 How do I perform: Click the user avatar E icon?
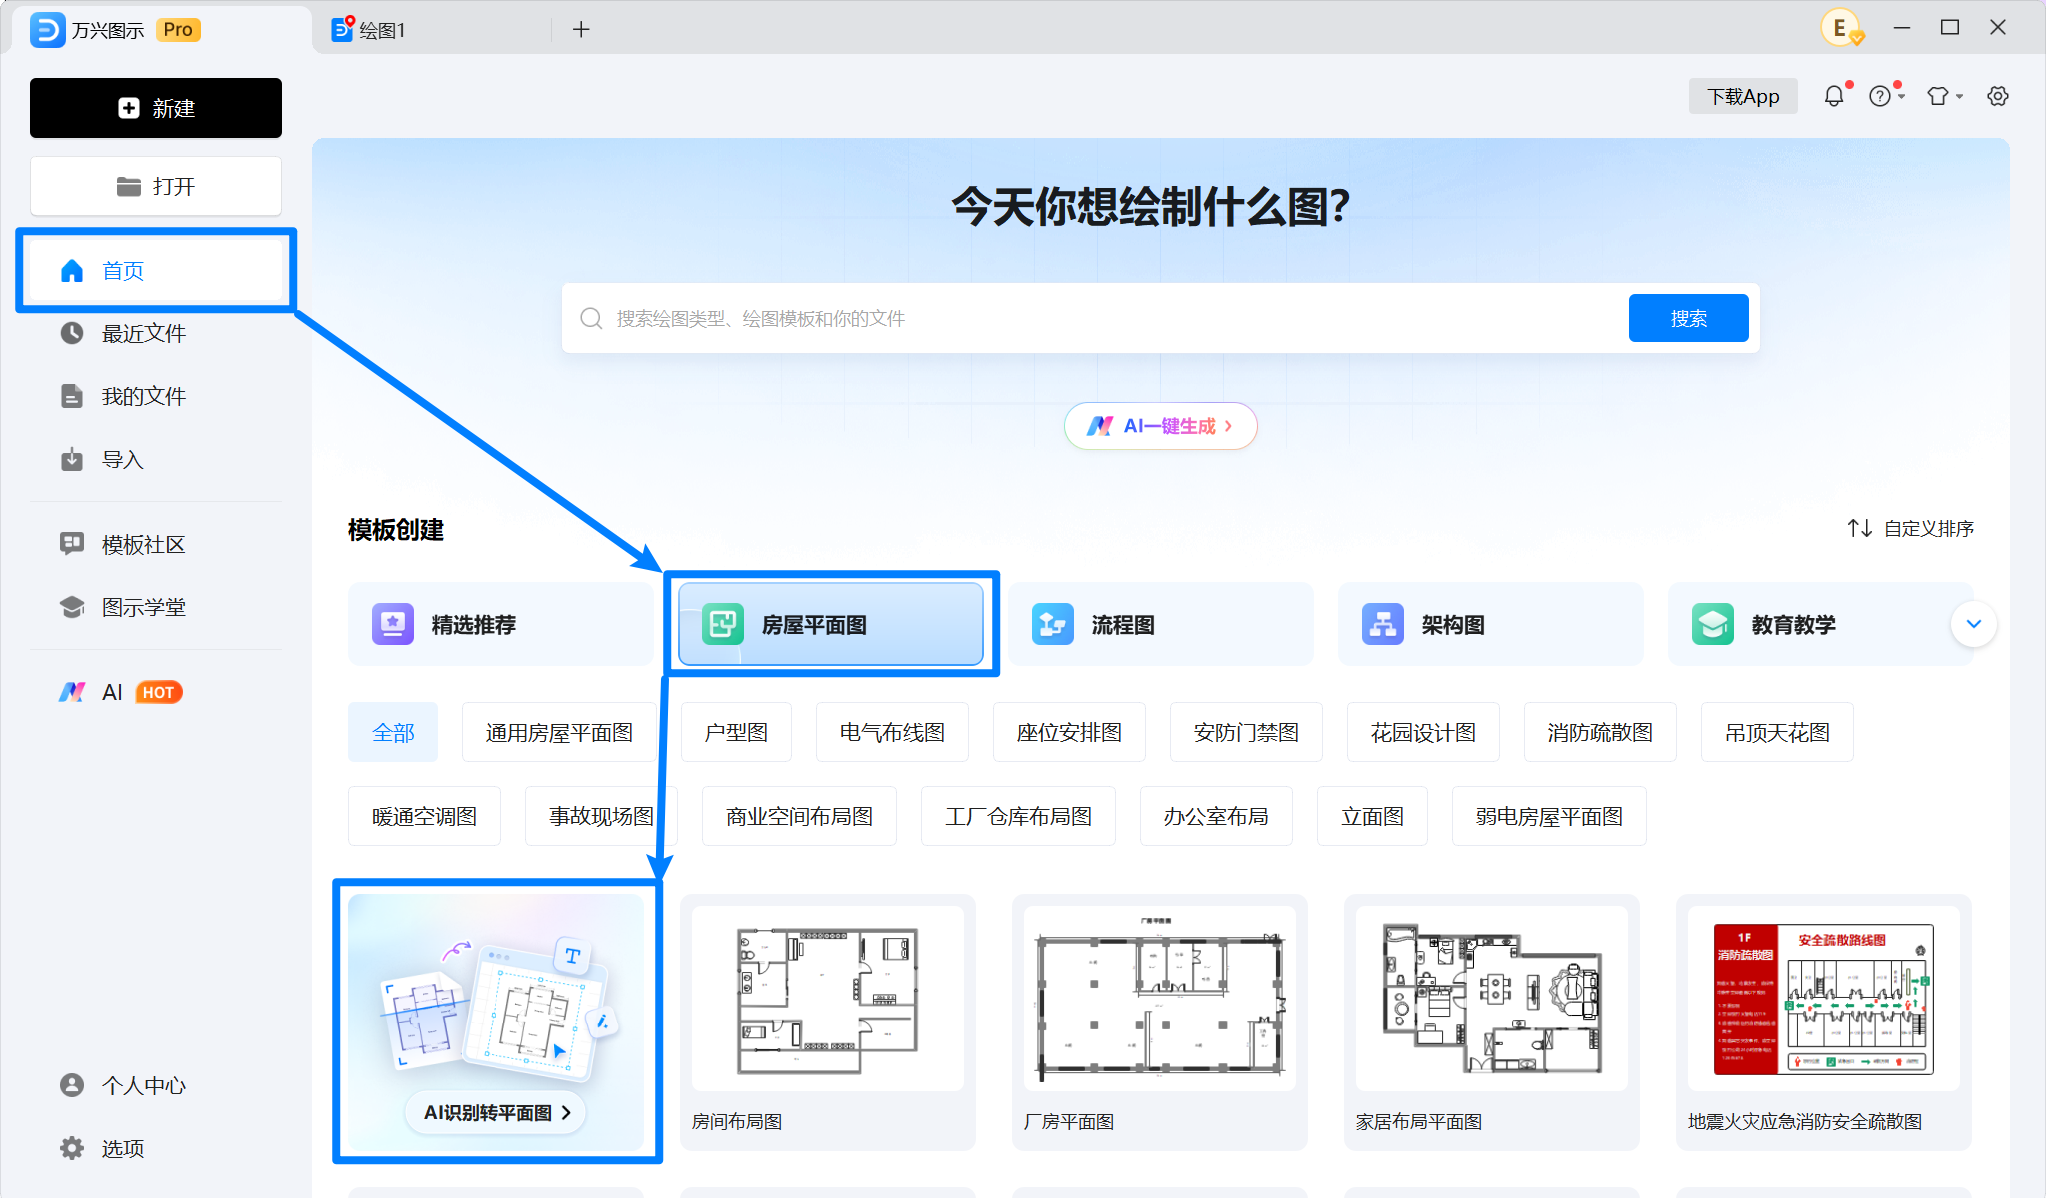(x=1841, y=28)
